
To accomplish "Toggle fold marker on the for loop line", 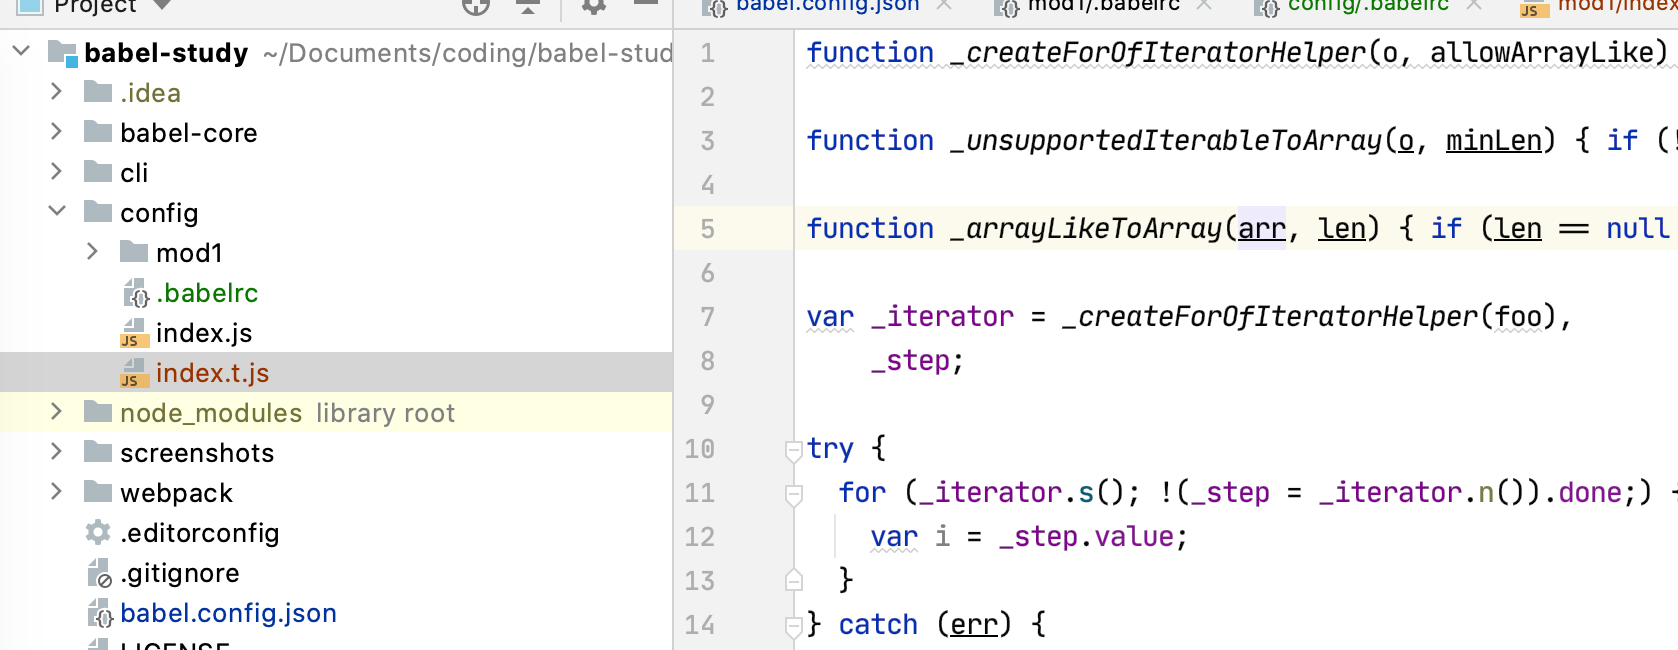I will click(x=794, y=494).
